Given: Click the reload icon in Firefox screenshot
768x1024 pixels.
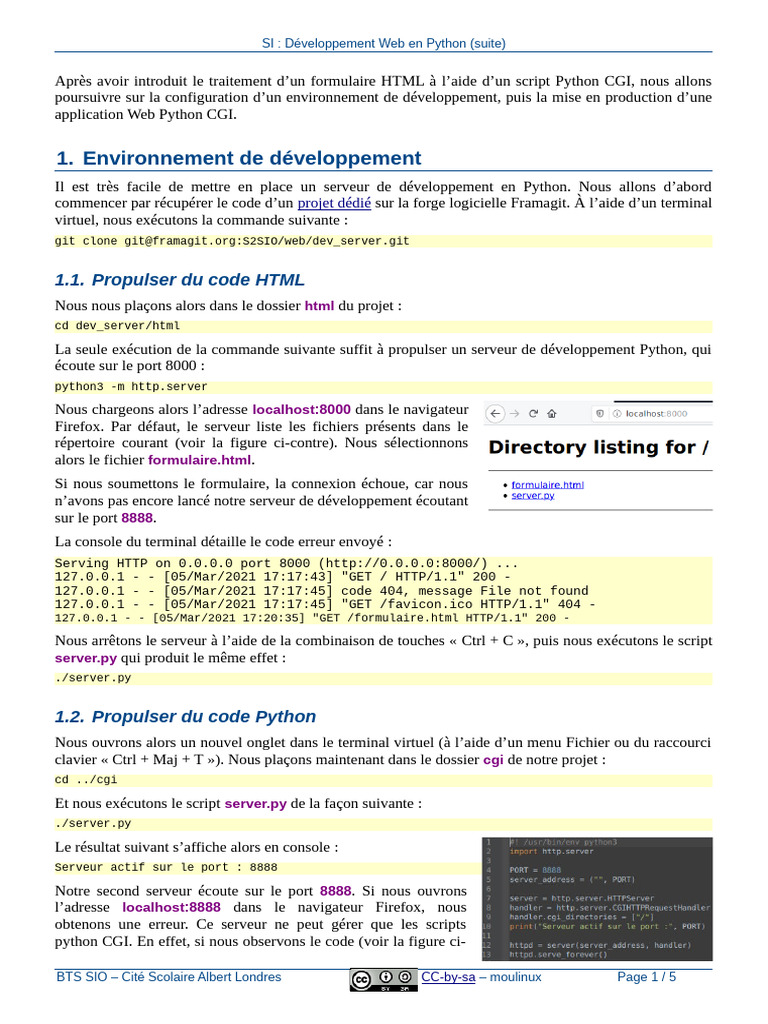Looking at the screenshot, I should pyautogui.click(x=534, y=413).
